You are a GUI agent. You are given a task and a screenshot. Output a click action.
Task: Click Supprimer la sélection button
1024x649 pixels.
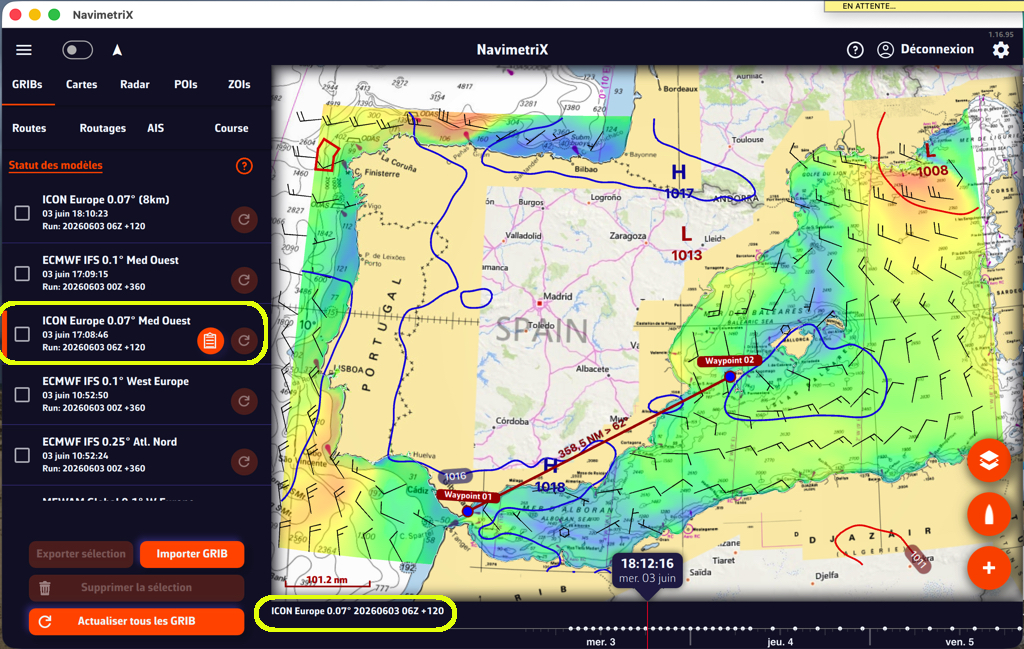point(136,588)
